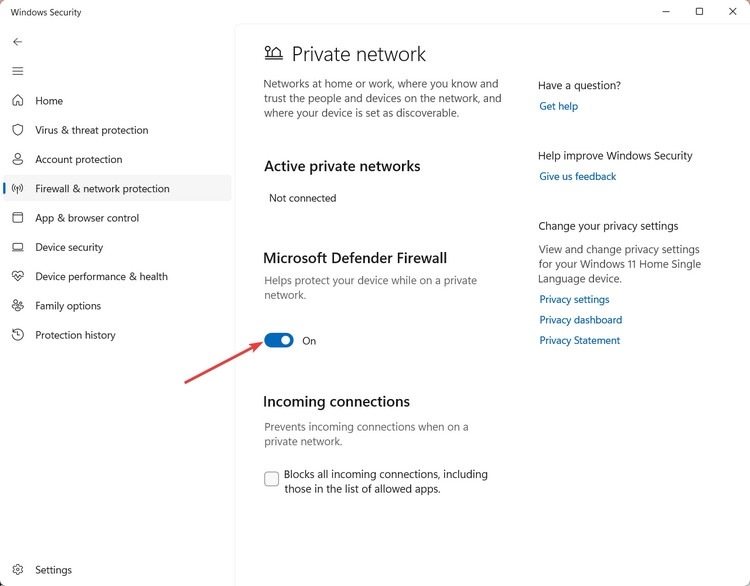Click the Device performance & health heart icon
Screen dimensions: 750x586
coord(18,276)
